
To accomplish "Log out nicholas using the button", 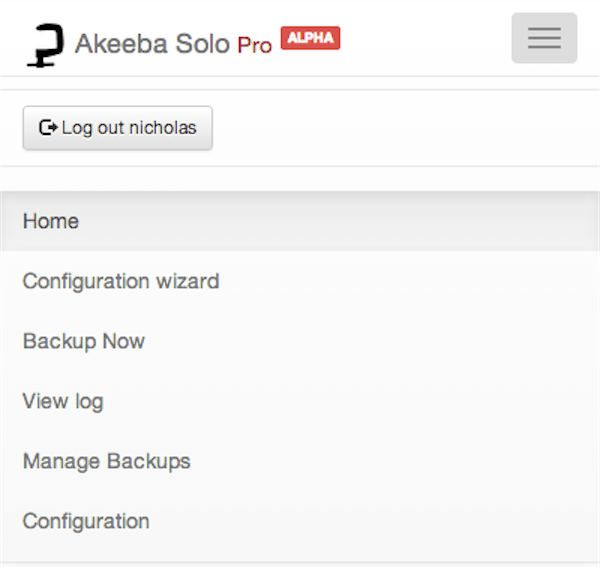I will pos(117,128).
